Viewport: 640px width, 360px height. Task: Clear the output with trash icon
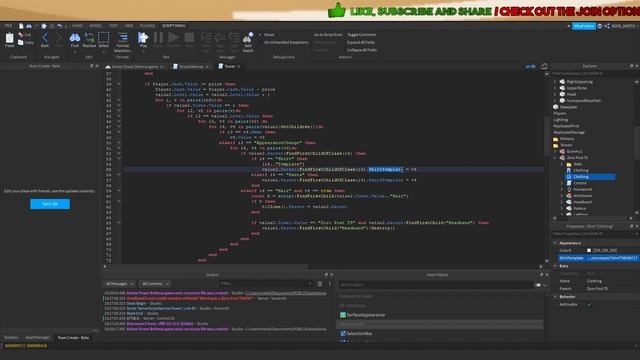tap(320, 284)
